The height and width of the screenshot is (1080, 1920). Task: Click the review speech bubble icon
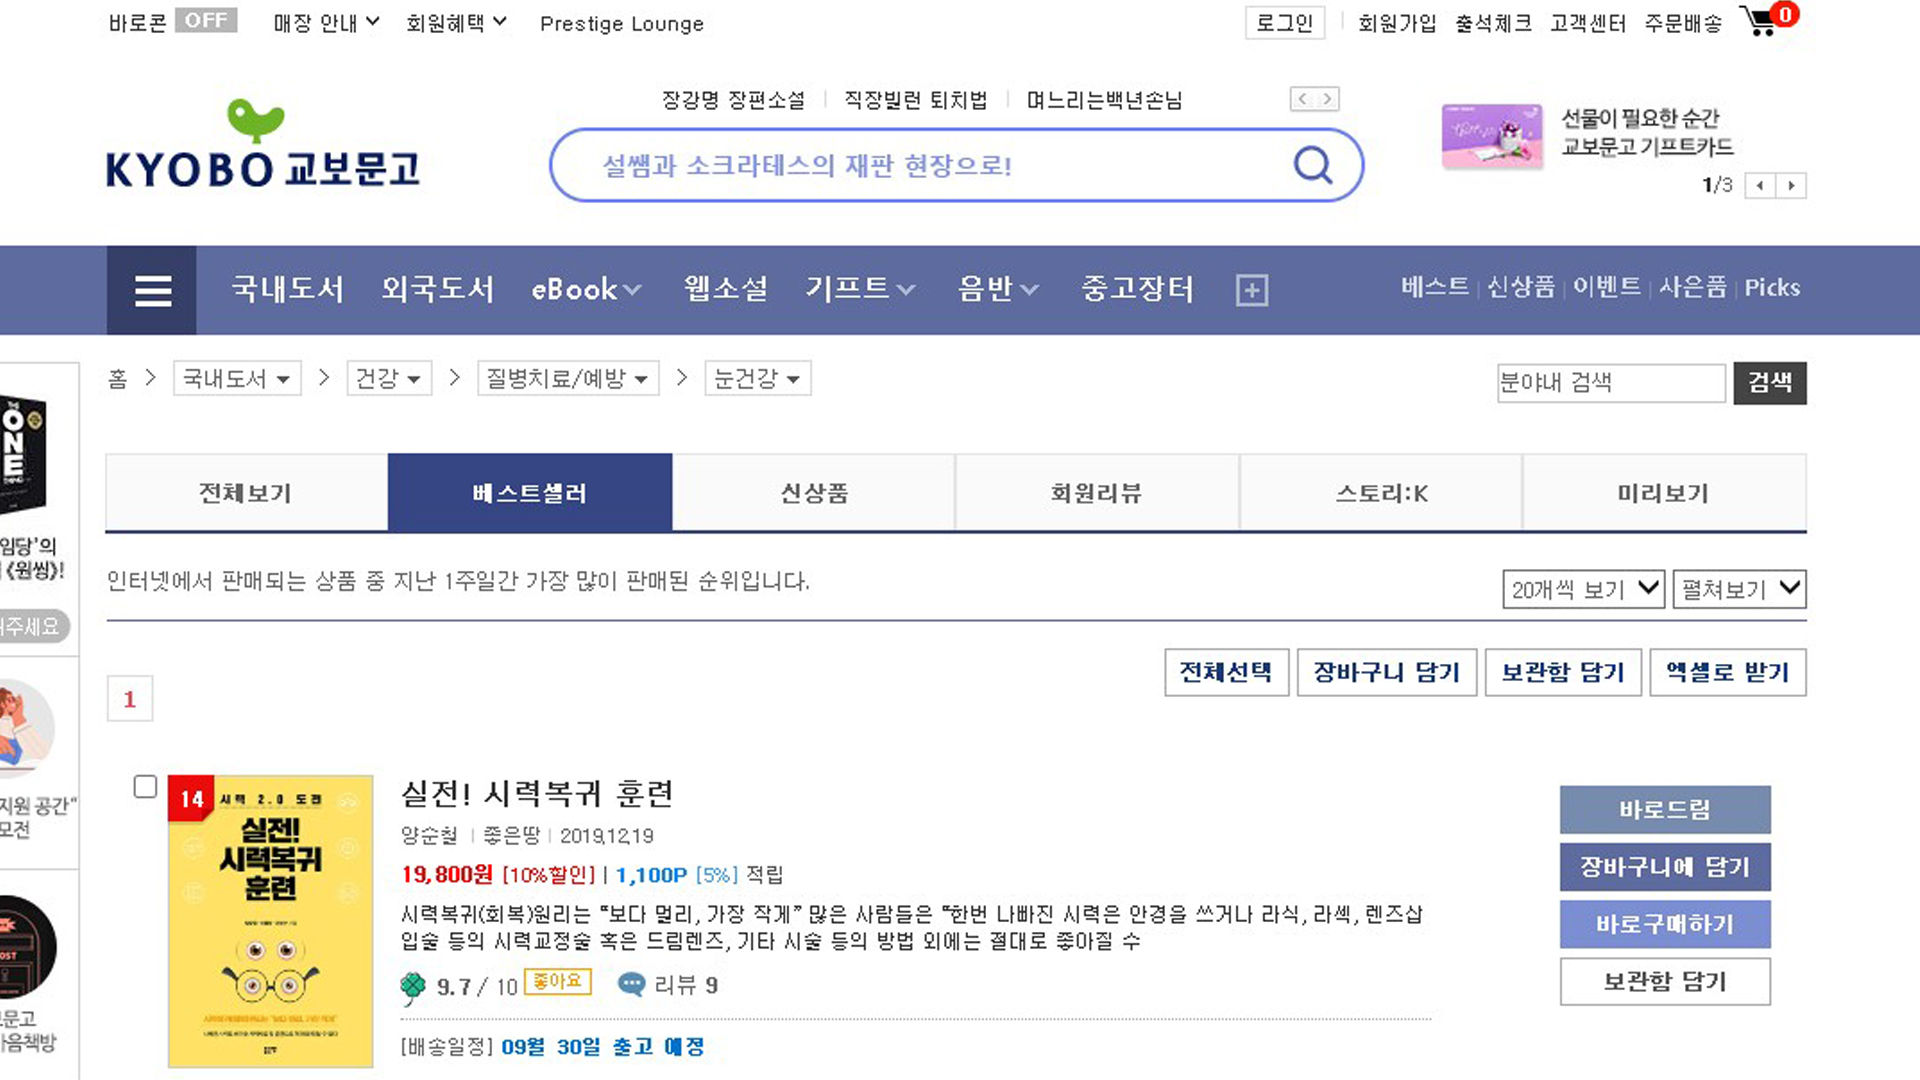pyautogui.click(x=631, y=985)
